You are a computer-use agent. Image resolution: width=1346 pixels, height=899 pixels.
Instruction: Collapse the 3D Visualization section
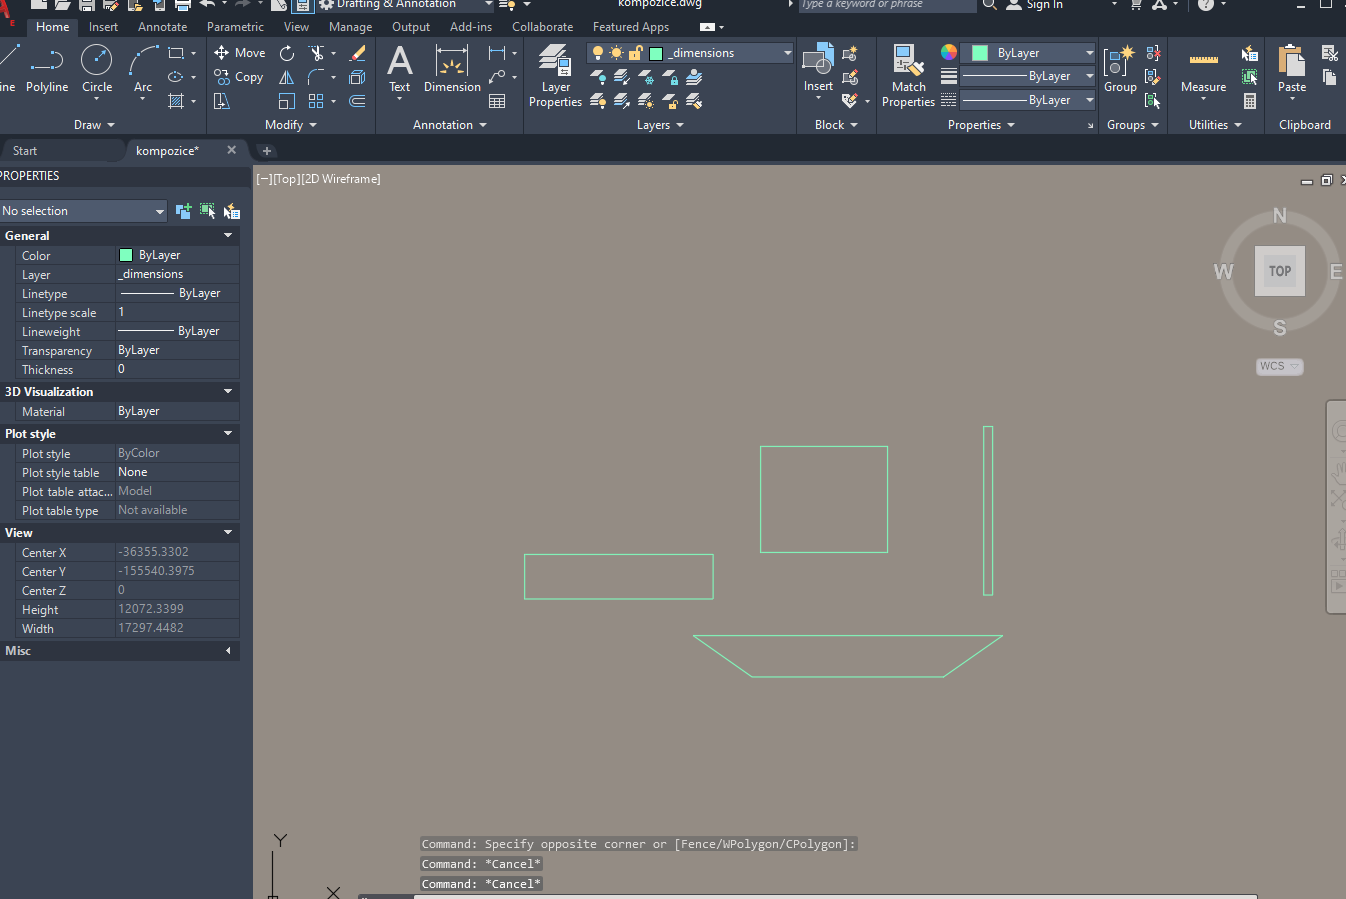click(x=228, y=392)
